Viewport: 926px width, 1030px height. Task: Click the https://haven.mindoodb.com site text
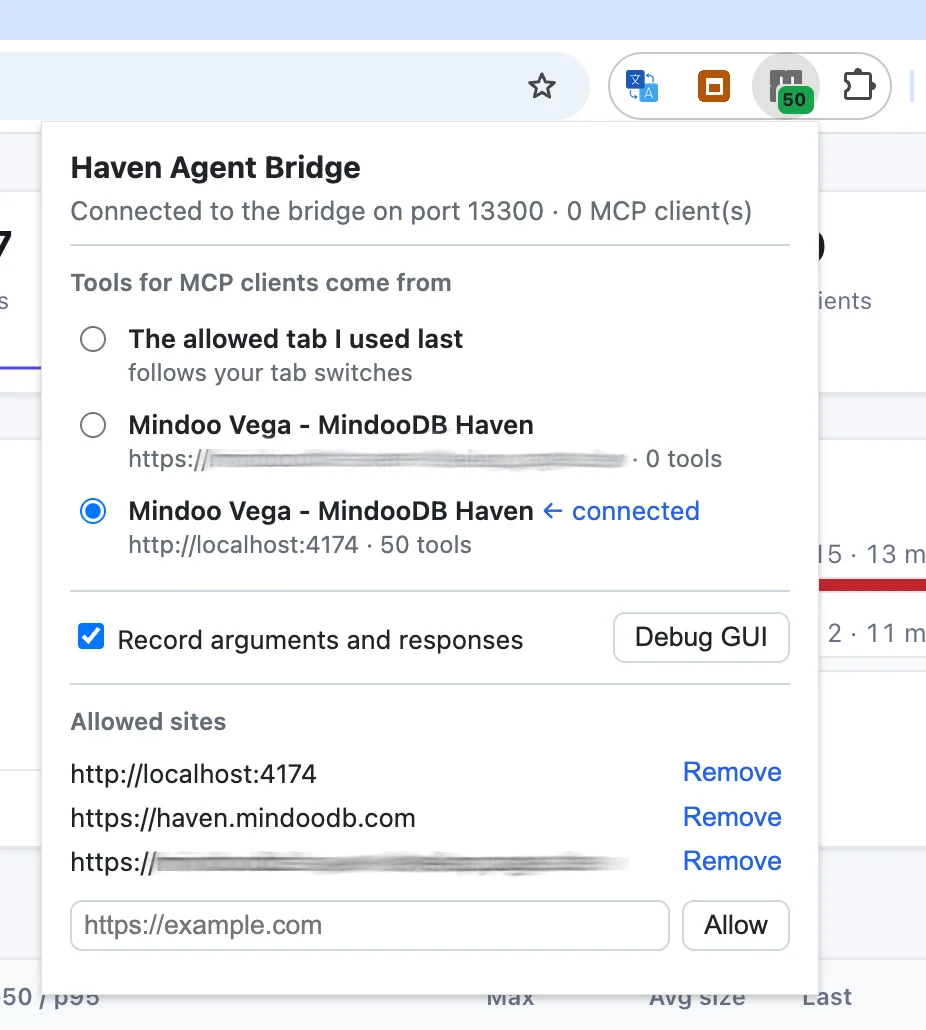pos(243,818)
